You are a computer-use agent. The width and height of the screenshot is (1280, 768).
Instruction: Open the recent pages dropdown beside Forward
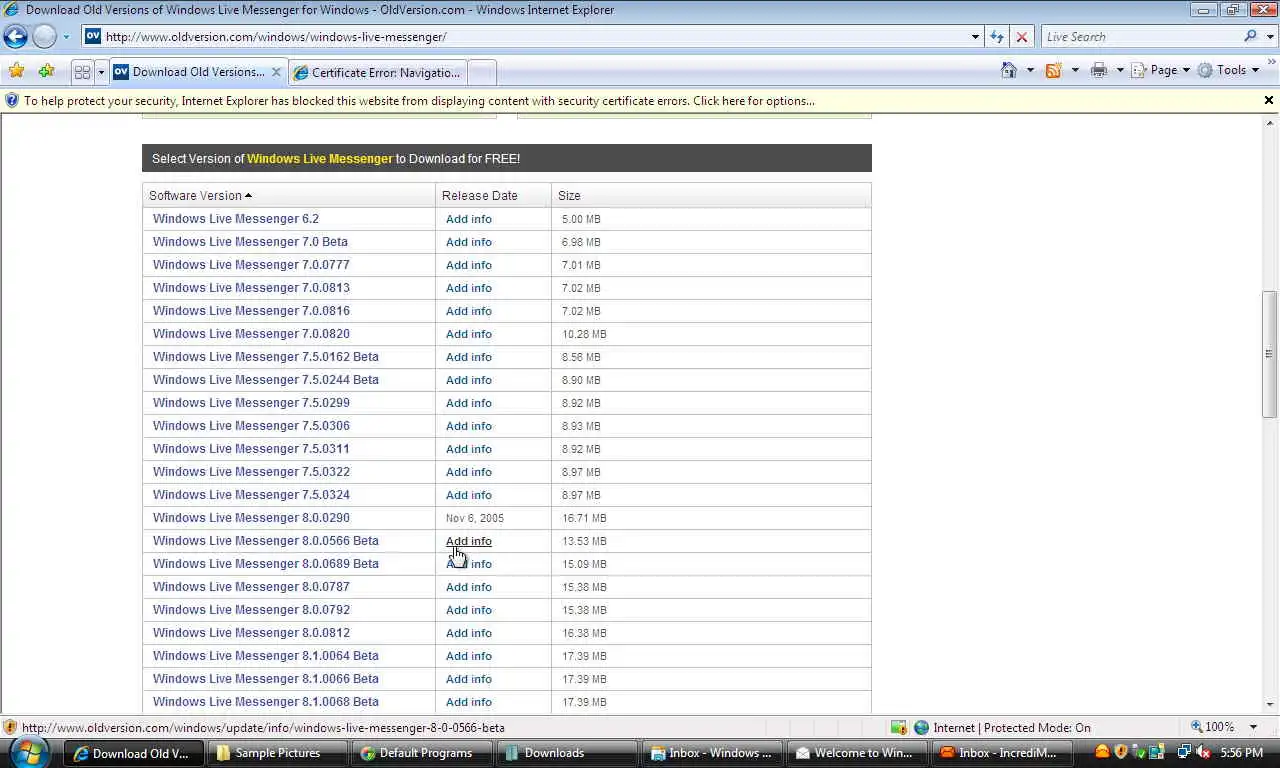(x=66, y=37)
